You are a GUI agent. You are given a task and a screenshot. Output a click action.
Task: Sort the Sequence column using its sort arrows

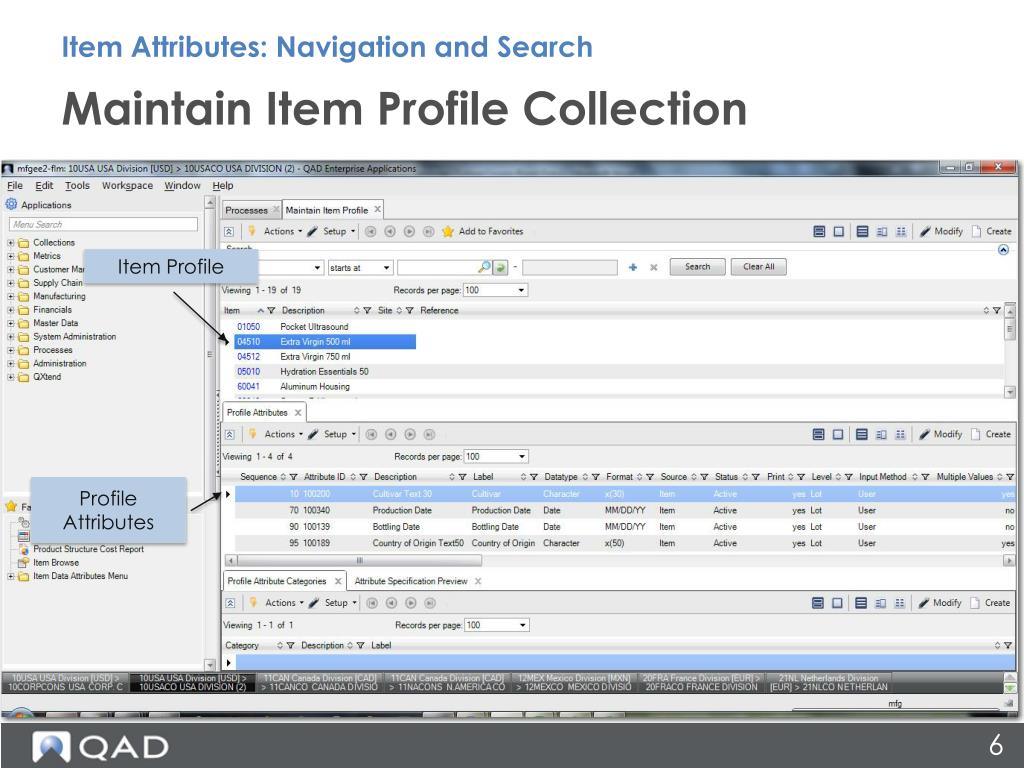click(283, 477)
